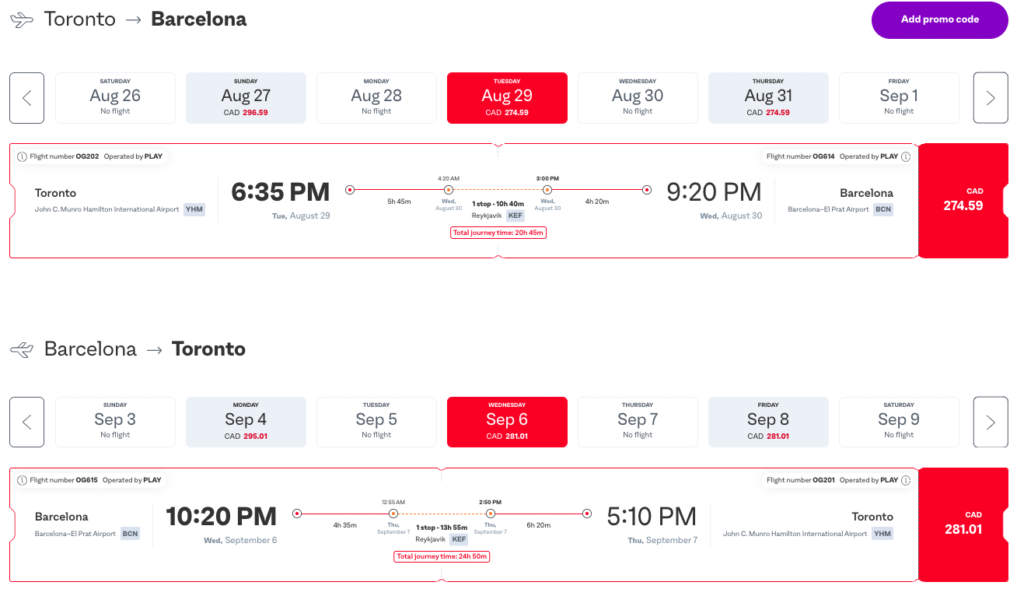The width and height of the screenshot is (1024, 589).
Task: Select Sunday Aug 27 outbound date
Action: click(246, 98)
